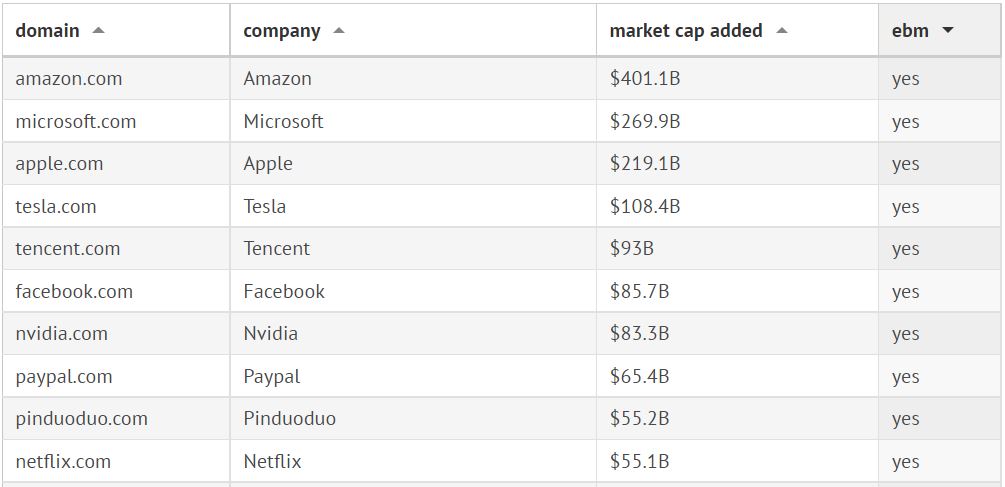Select the ebm column header

(910, 31)
